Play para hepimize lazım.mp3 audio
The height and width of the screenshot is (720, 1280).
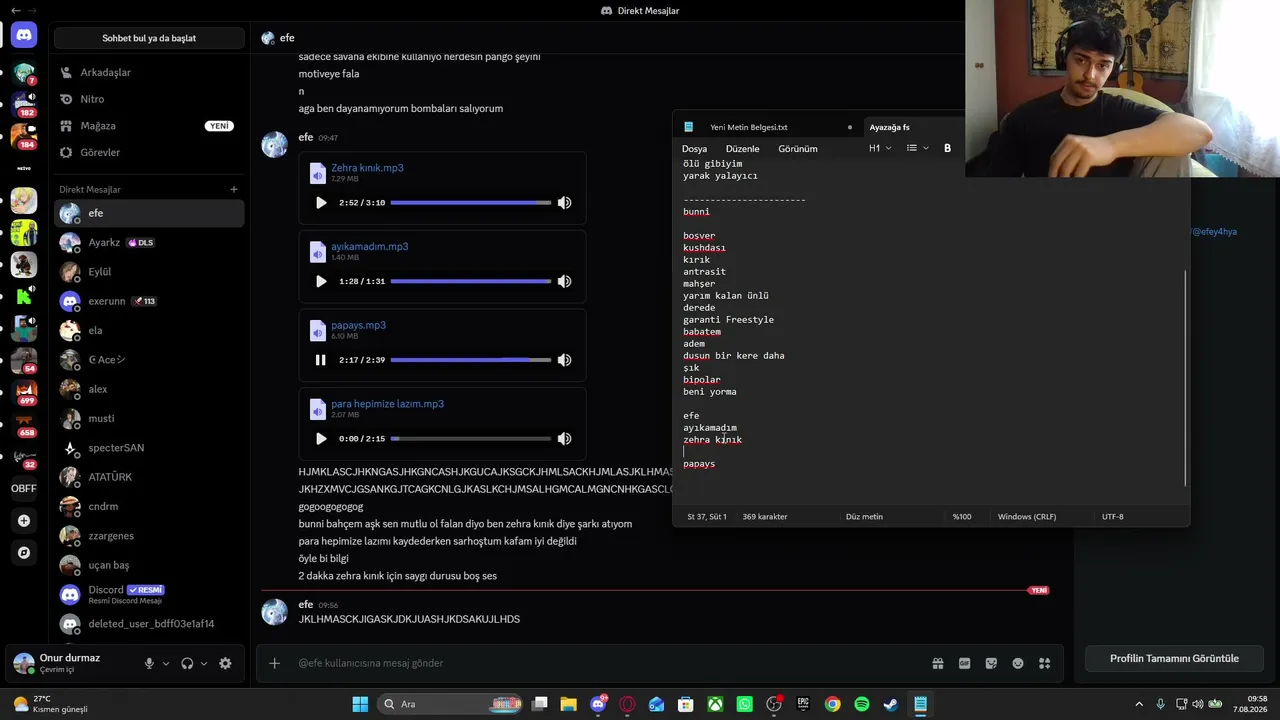coord(321,438)
